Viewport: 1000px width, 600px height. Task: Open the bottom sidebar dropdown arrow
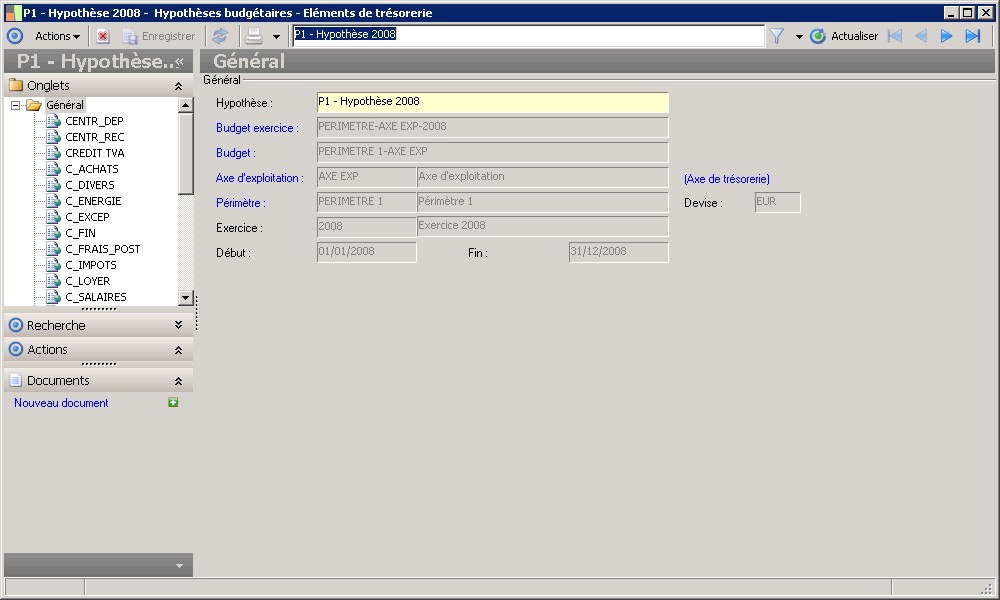tap(179, 566)
